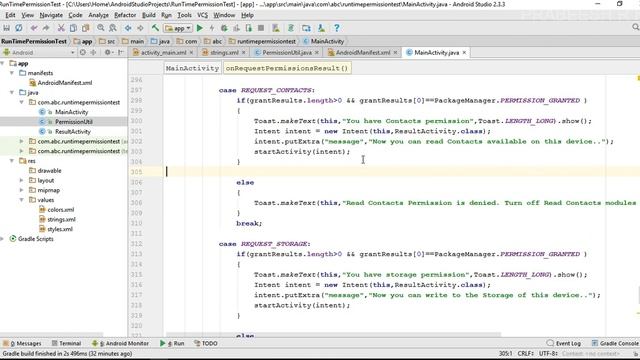Open the Android project view dropdown
This screenshot has height=360, width=640.
point(39,52)
